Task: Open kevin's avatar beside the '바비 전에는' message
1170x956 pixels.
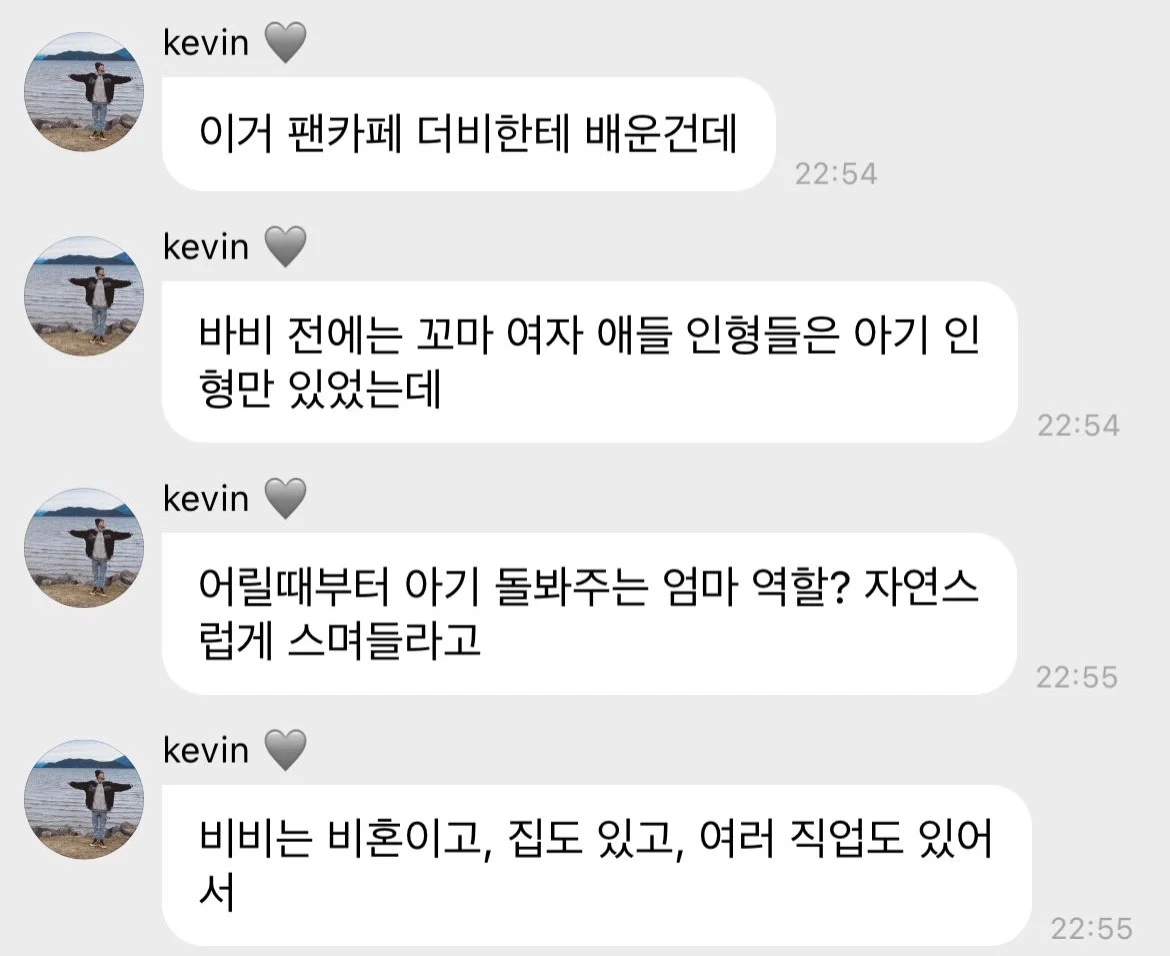Action: [84, 296]
